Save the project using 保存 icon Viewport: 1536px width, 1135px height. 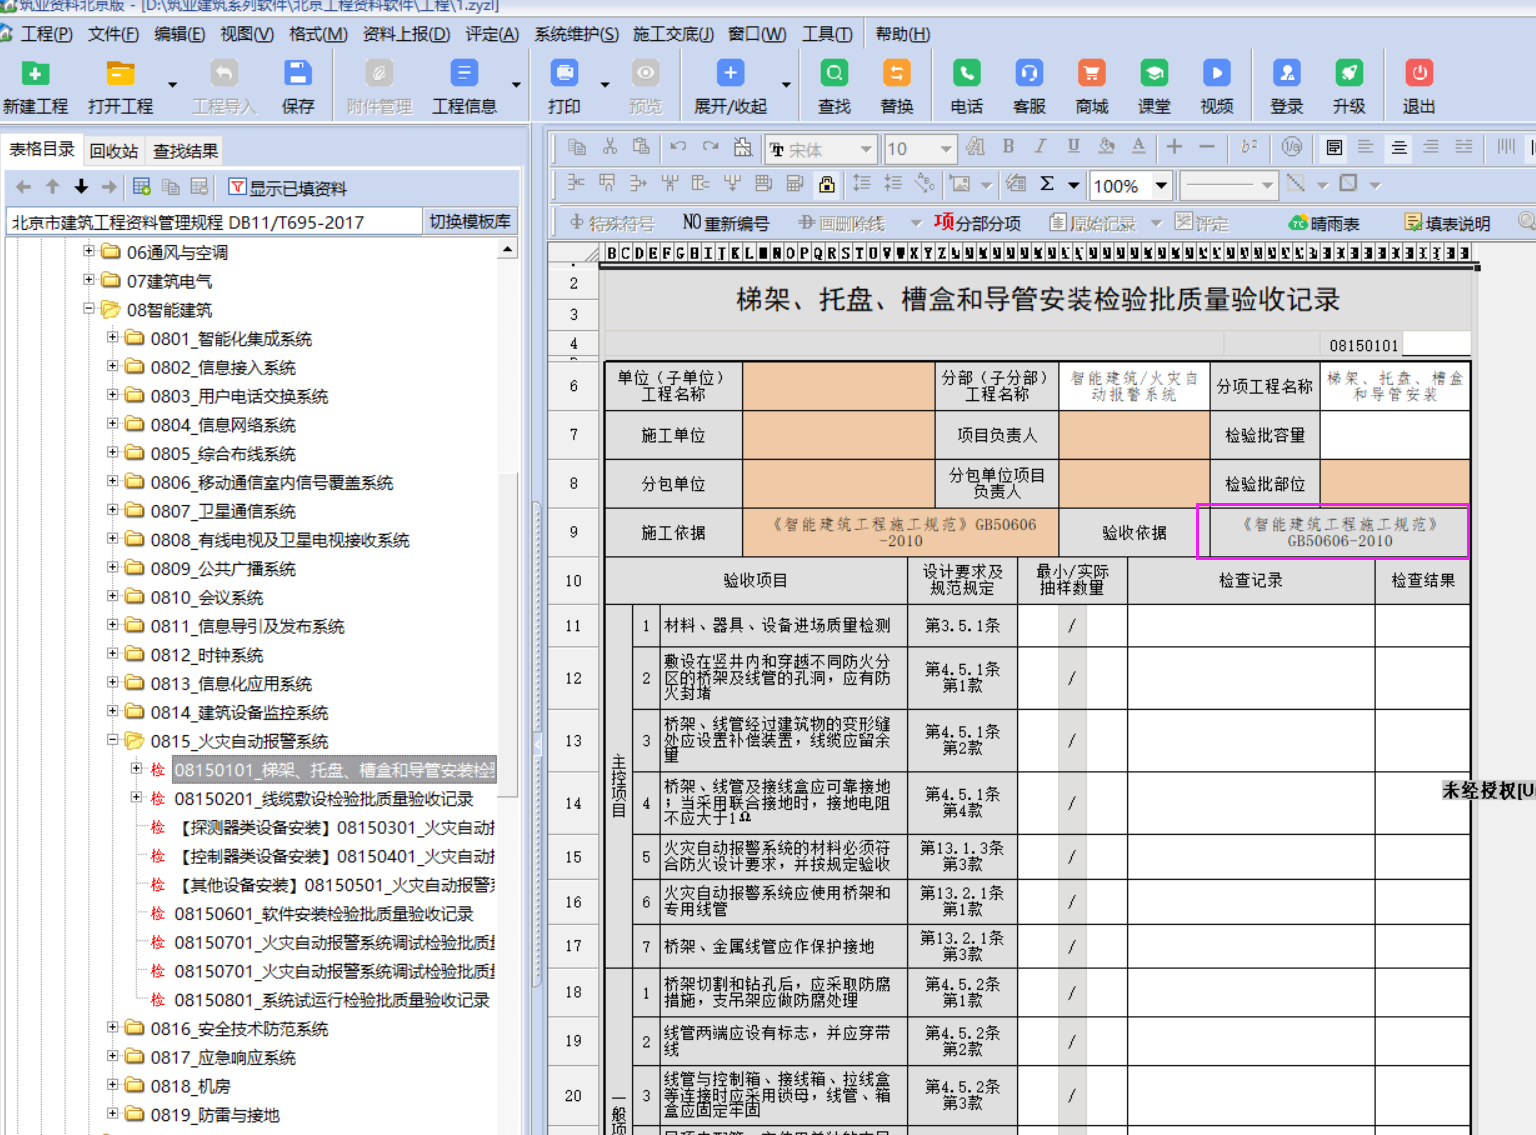[298, 75]
